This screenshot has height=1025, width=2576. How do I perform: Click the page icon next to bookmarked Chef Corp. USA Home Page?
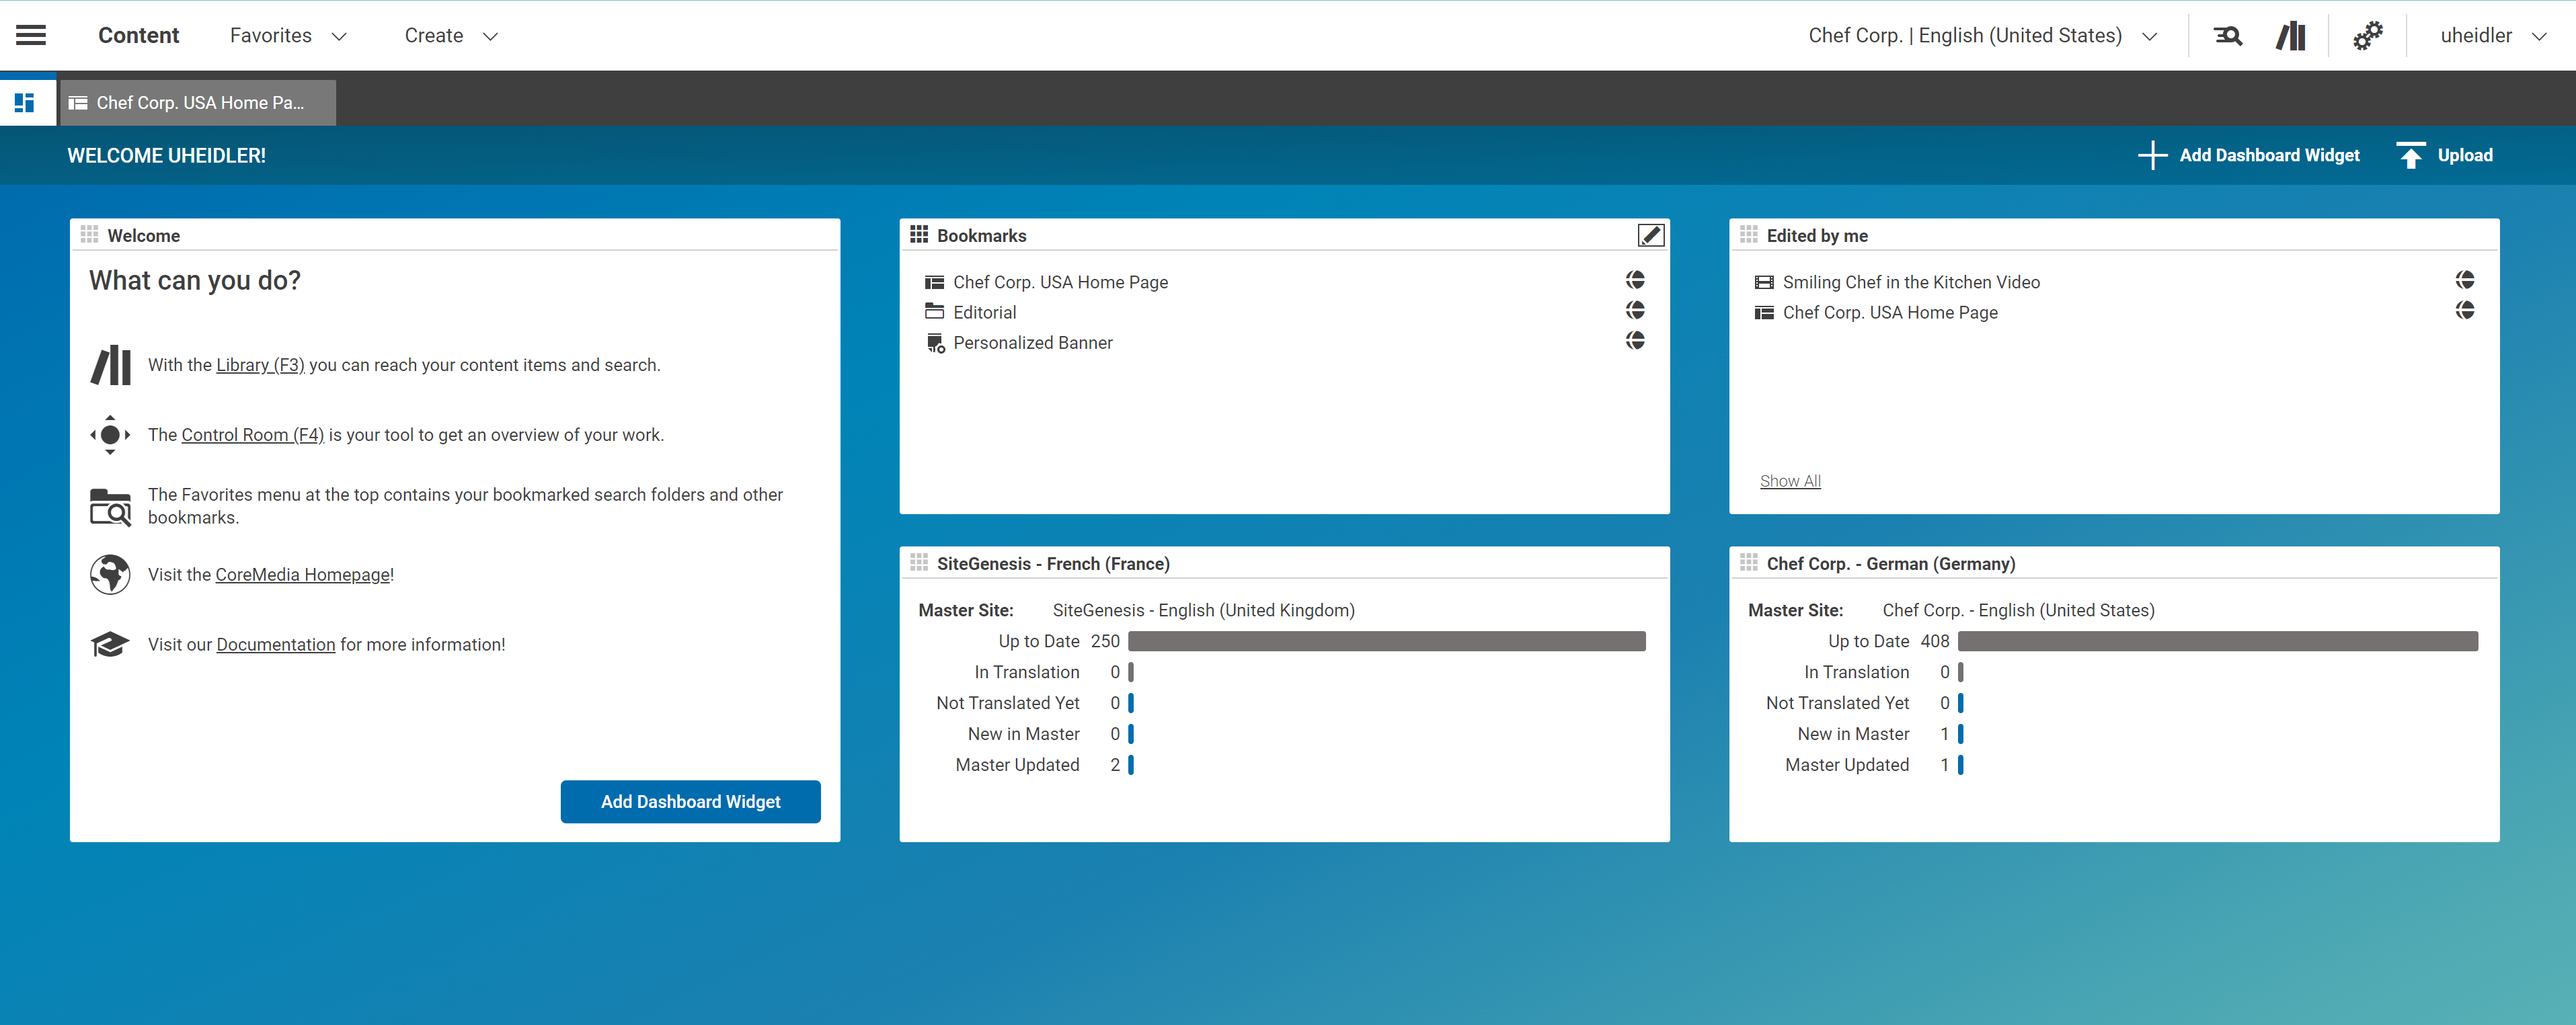[934, 282]
